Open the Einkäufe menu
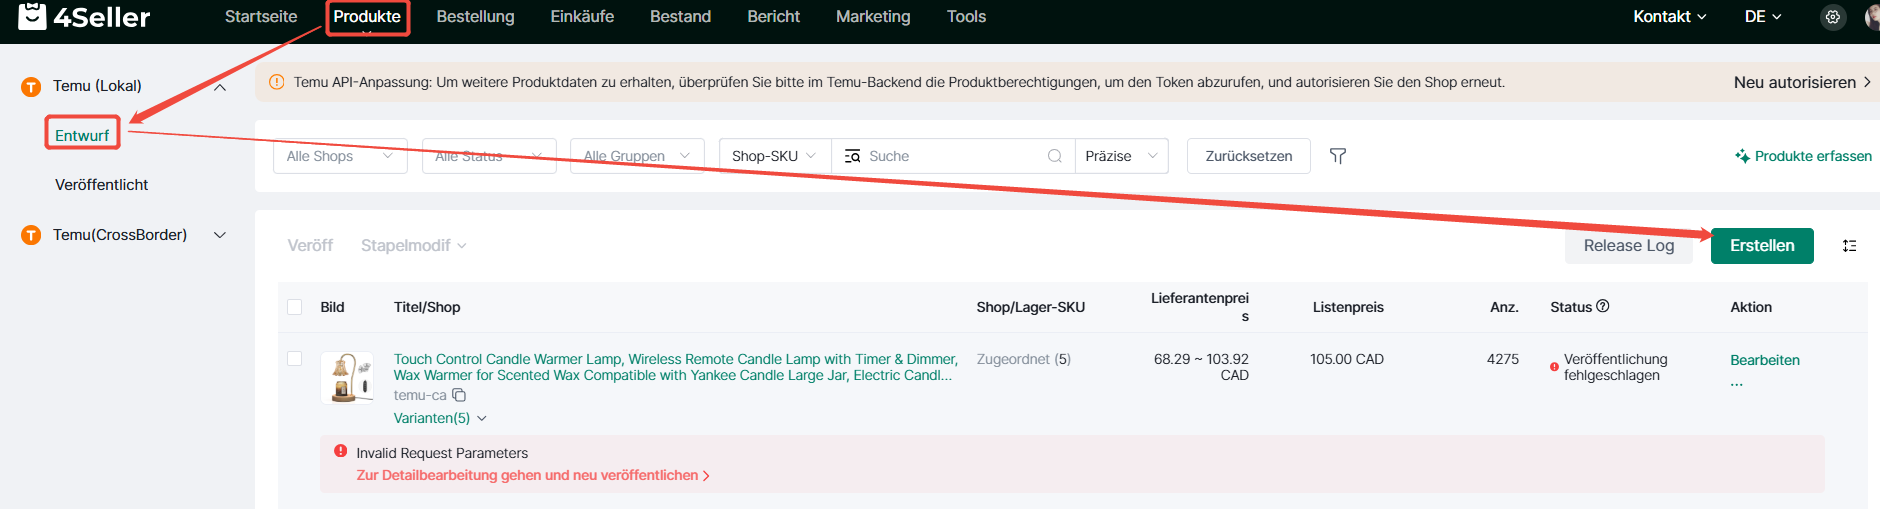This screenshot has height=509, width=1880. (582, 17)
